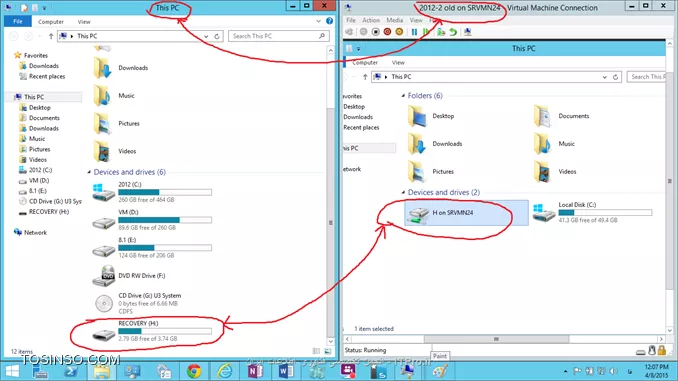The image size is (678, 381).
Task: Switch host Explorer to details view icon
Action: coord(316,351)
